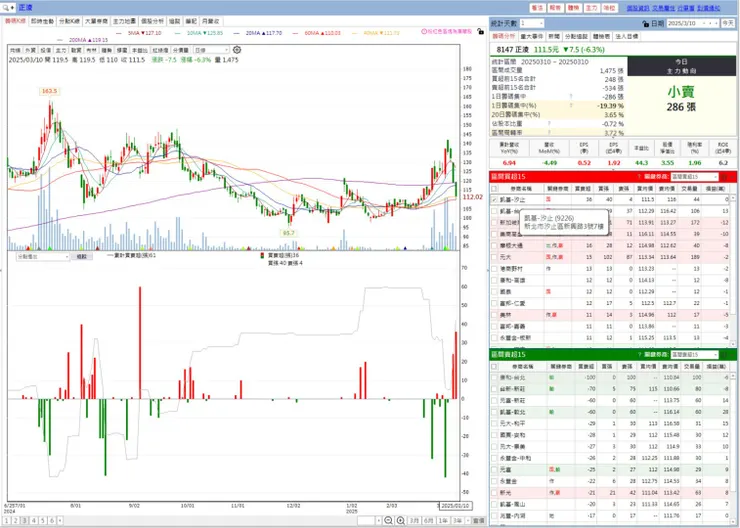Expand more pages arrow after page 6
This screenshot has width=740, height=528.
59,521
